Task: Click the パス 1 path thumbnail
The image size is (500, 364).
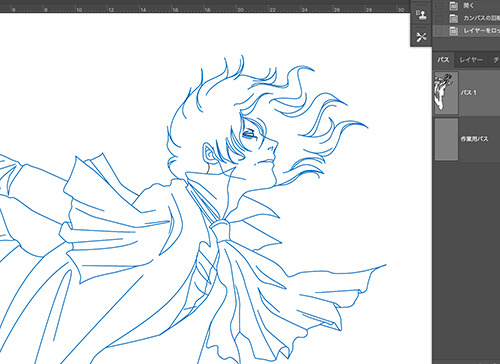Action: (x=446, y=93)
